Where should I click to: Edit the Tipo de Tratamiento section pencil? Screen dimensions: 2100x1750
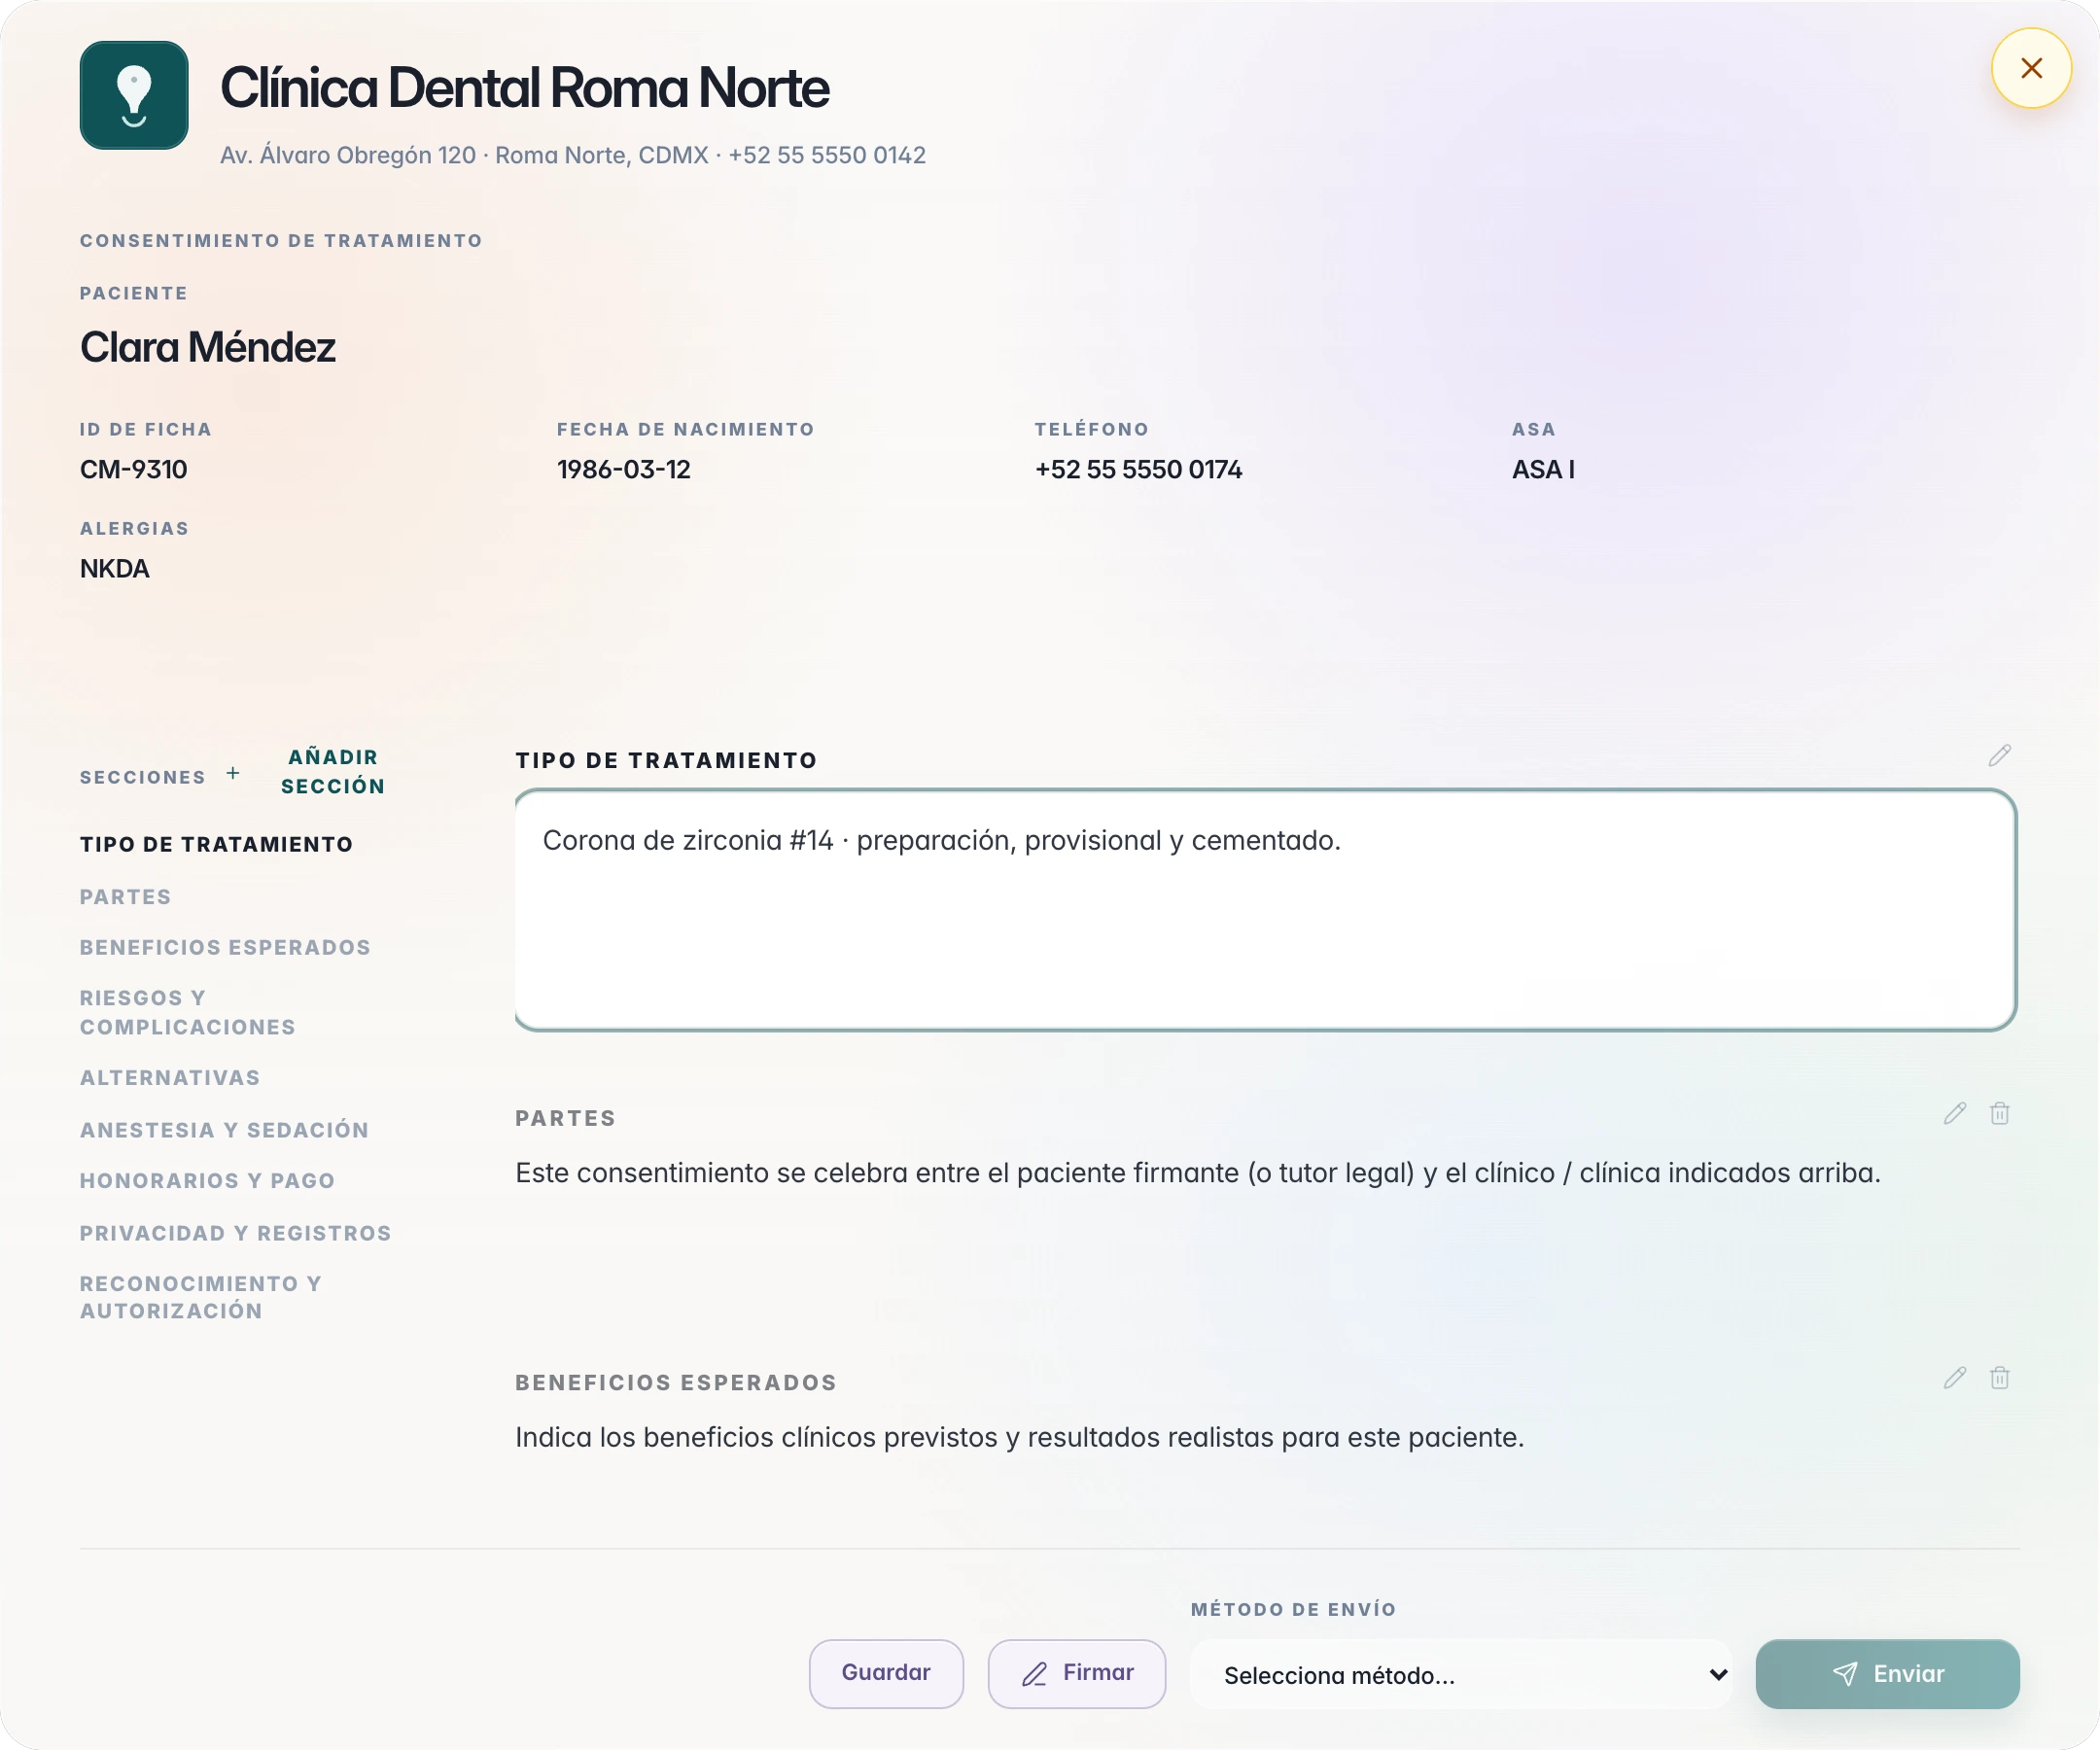pyautogui.click(x=1999, y=756)
